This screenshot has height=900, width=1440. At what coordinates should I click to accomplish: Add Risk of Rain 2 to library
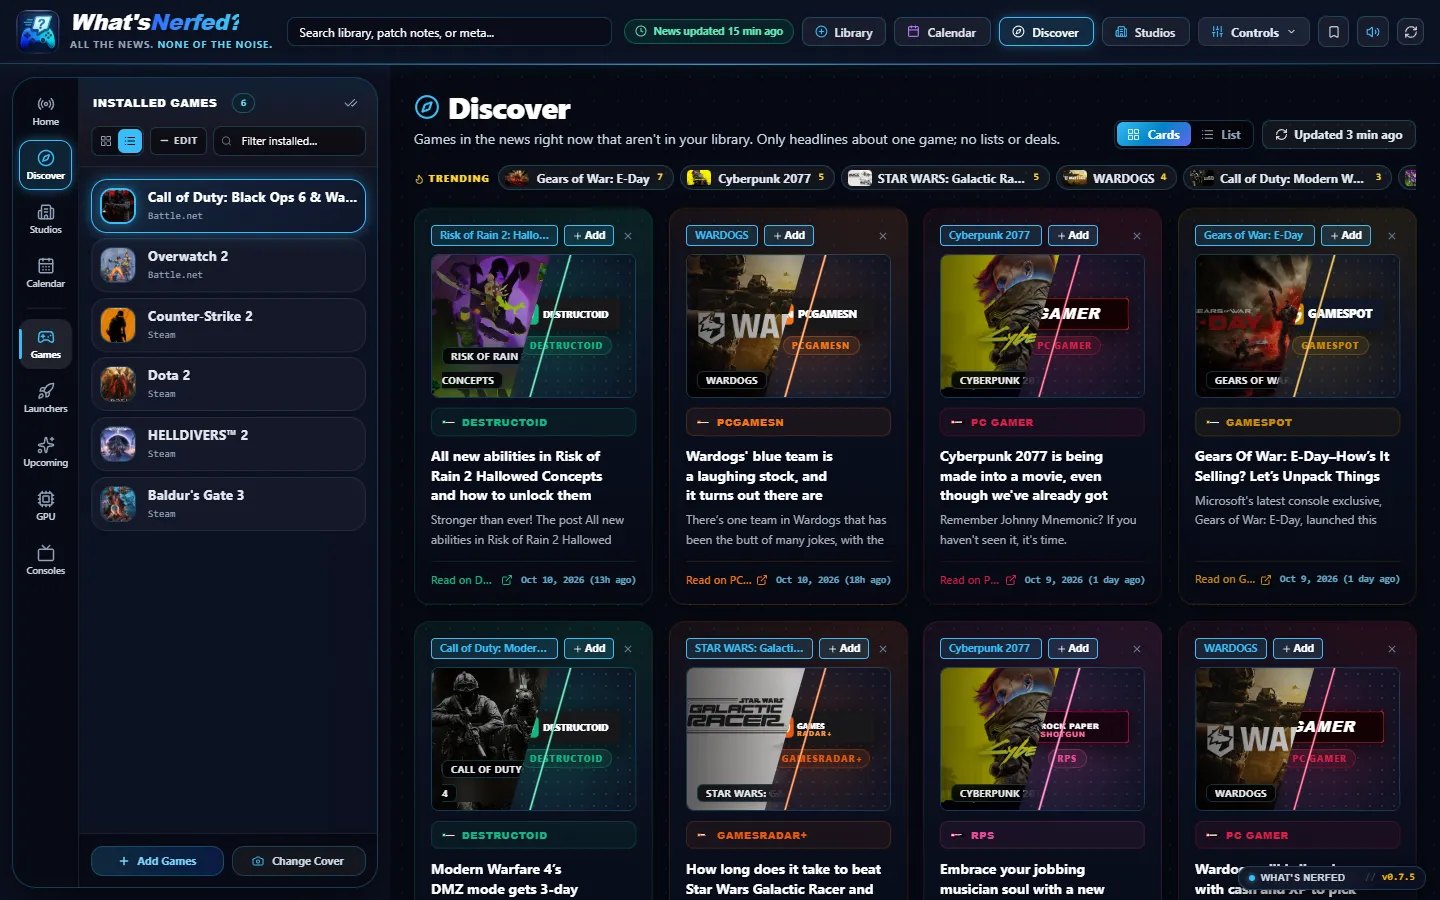(588, 236)
